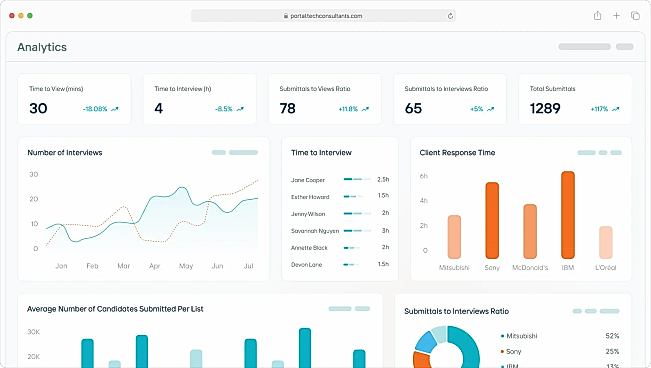Click the Time to Interview panel title
The width and height of the screenshot is (651, 368).
coord(321,152)
